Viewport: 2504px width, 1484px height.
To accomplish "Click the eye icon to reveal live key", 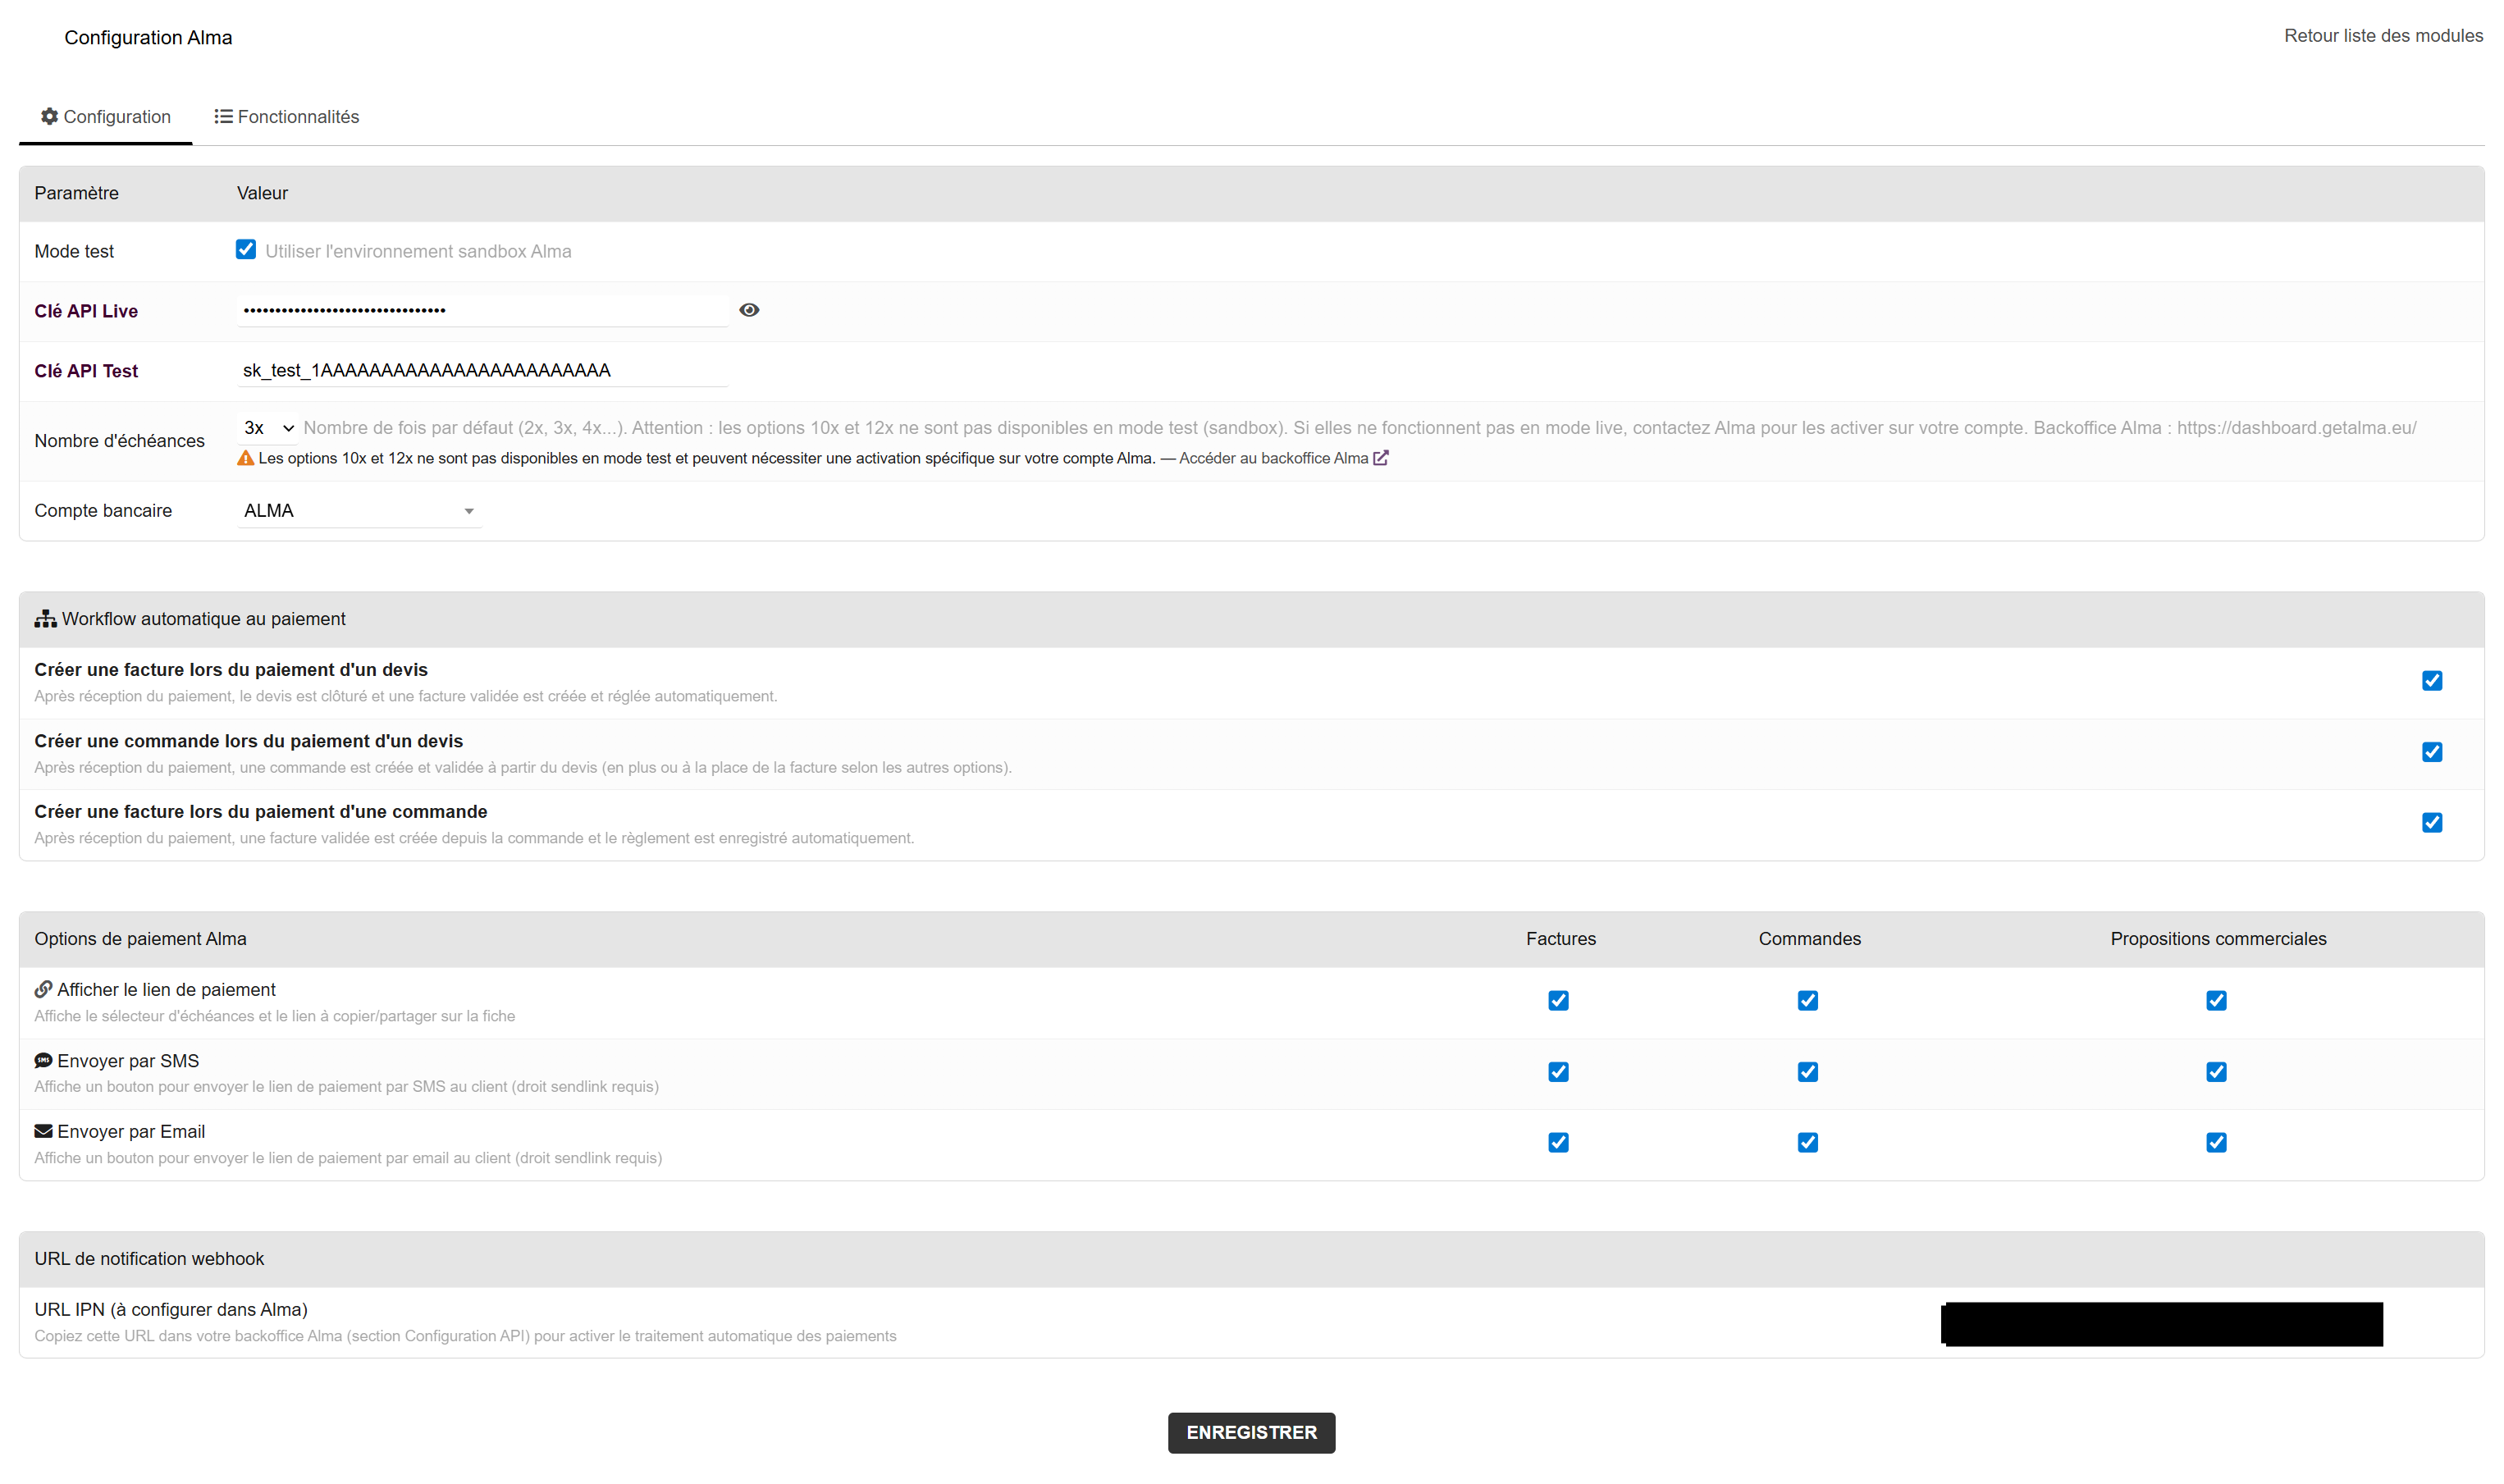I will pos(749,310).
